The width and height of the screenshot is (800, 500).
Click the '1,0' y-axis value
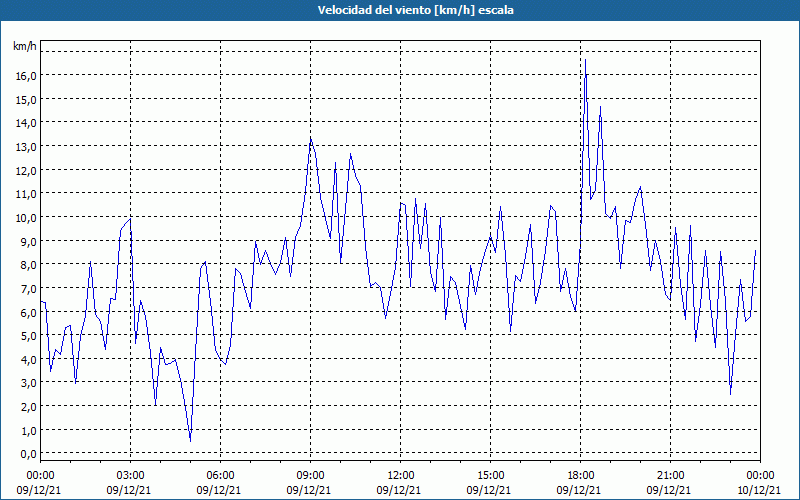pos(29,431)
